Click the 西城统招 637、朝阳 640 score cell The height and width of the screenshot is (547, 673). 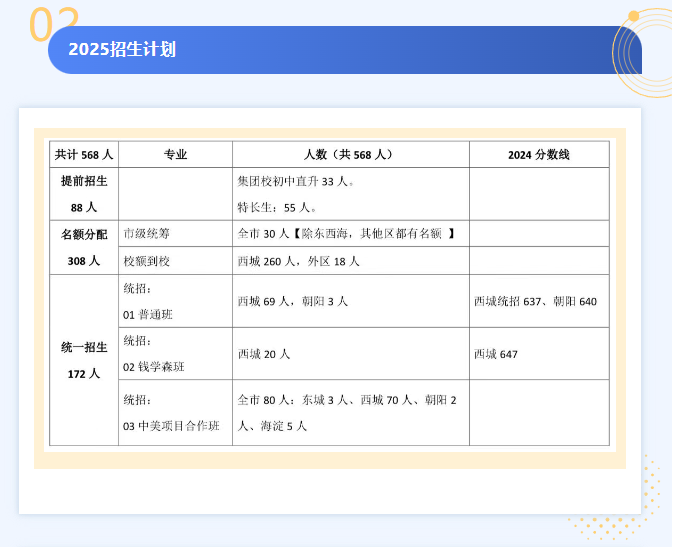coord(539,301)
